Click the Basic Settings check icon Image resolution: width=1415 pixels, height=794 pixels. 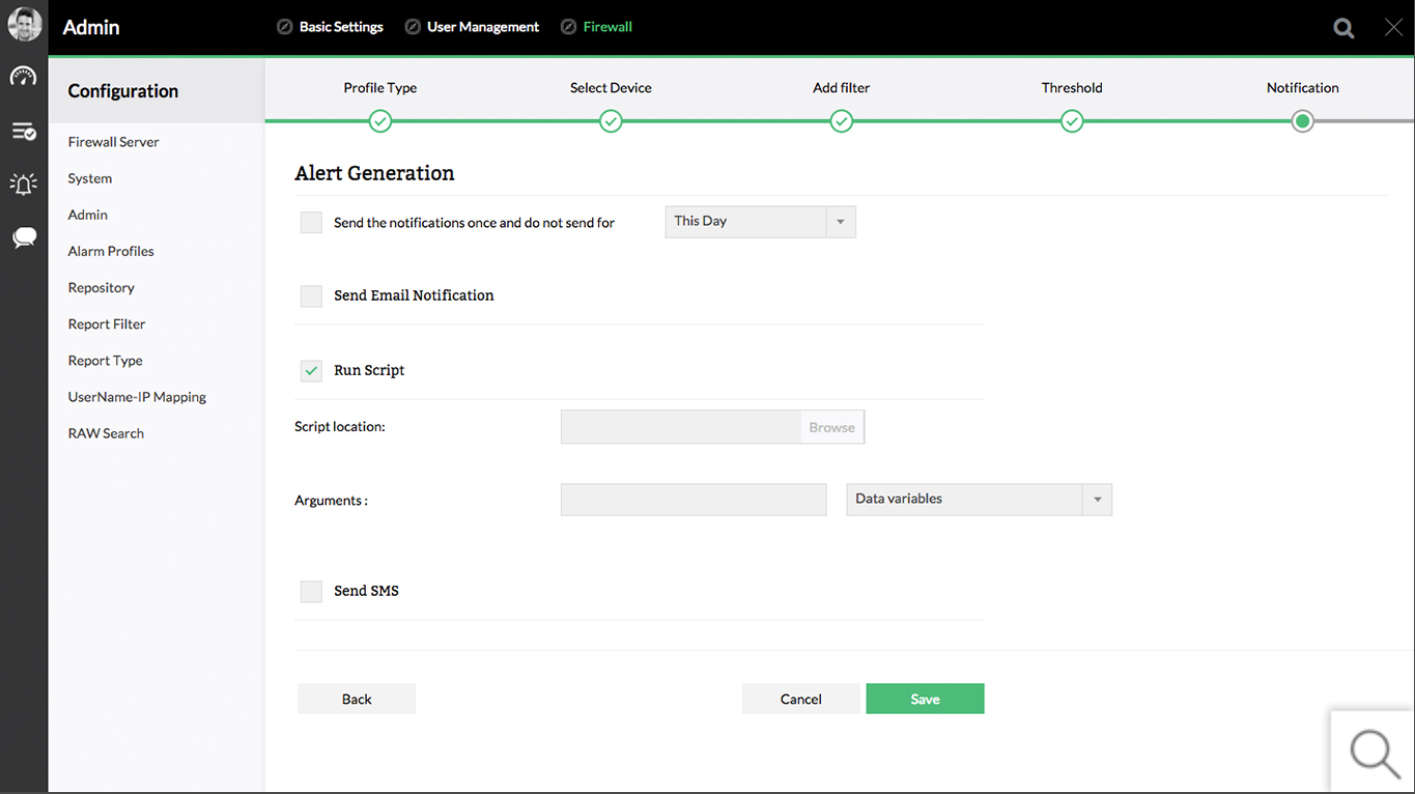tap(284, 26)
